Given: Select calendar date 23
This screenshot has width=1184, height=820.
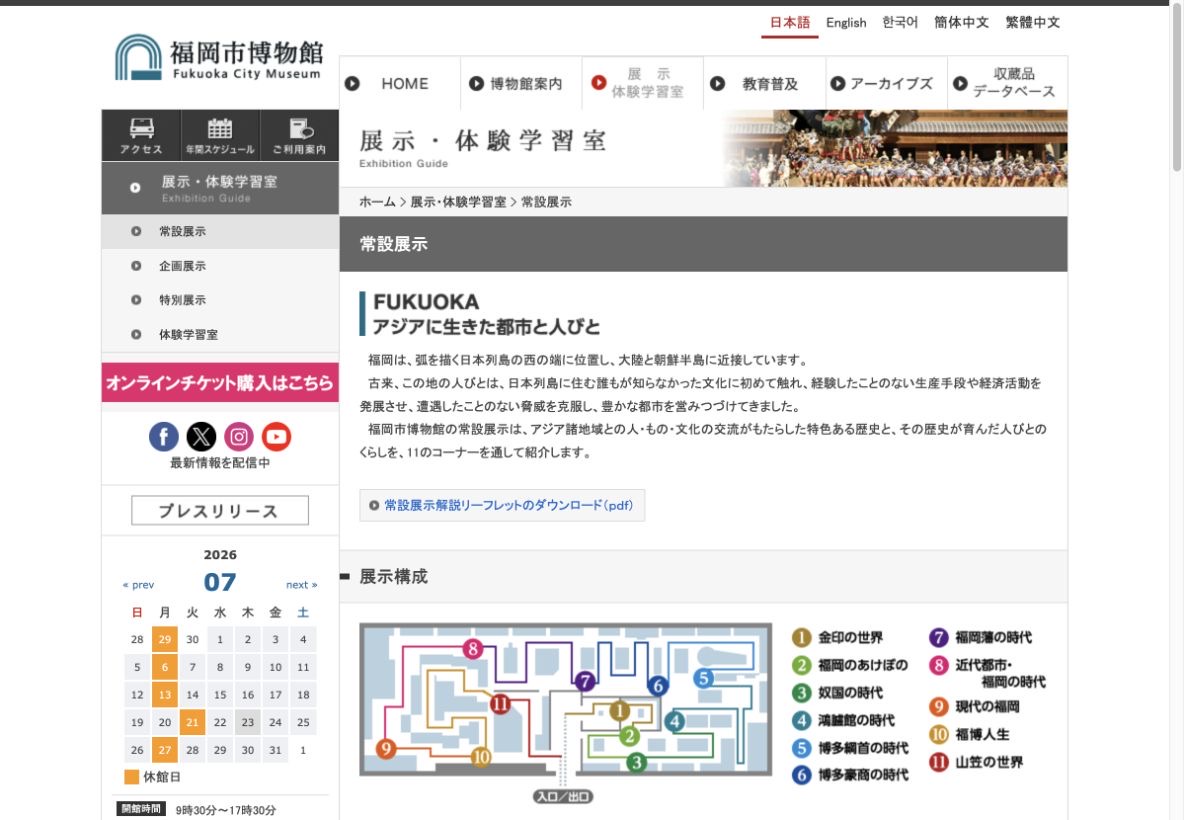Looking at the screenshot, I should tap(248, 722).
